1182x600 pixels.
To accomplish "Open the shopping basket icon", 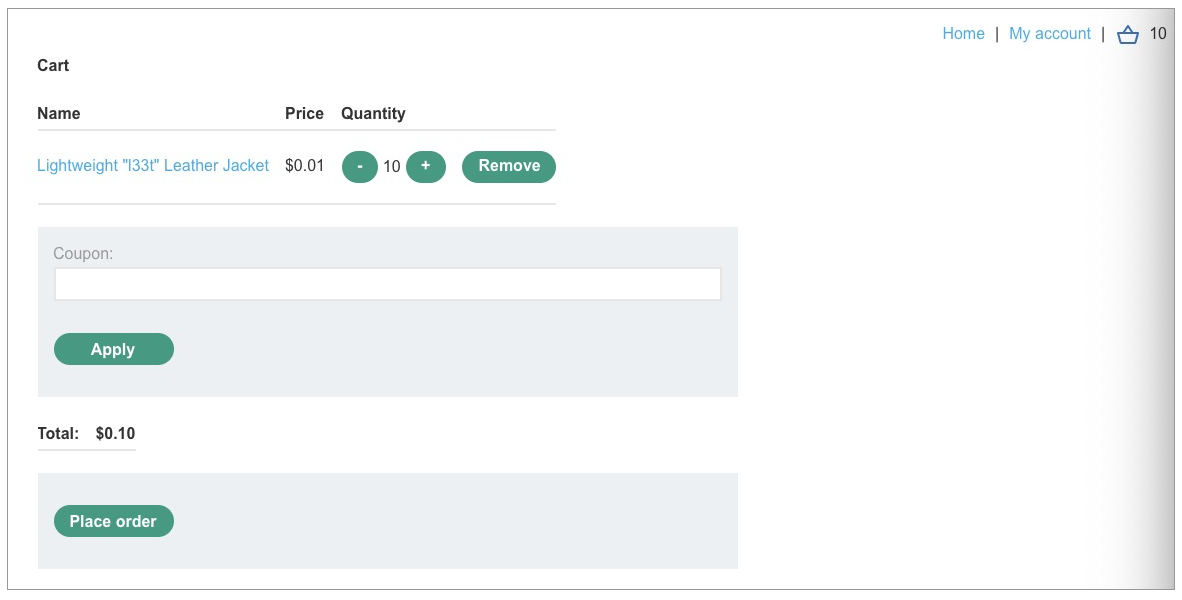I will pyautogui.click(x=1128, y=35).
